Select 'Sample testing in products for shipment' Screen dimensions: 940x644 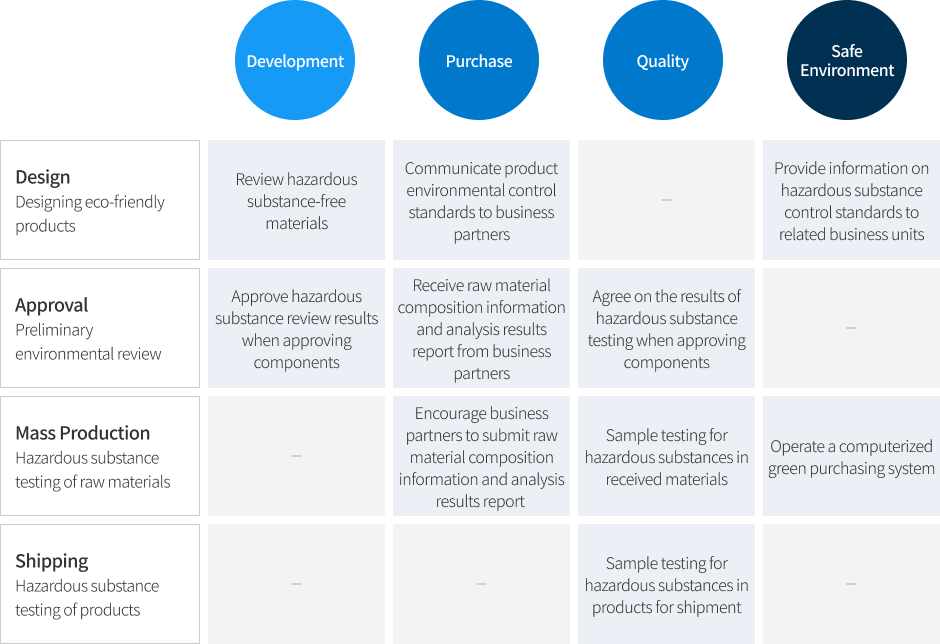(667, 584)
